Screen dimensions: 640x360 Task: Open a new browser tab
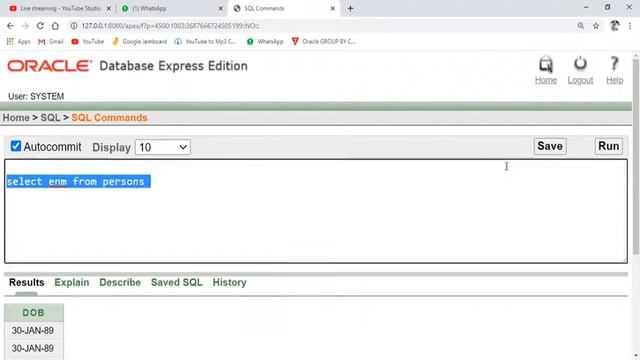click(x=350, y=8)
